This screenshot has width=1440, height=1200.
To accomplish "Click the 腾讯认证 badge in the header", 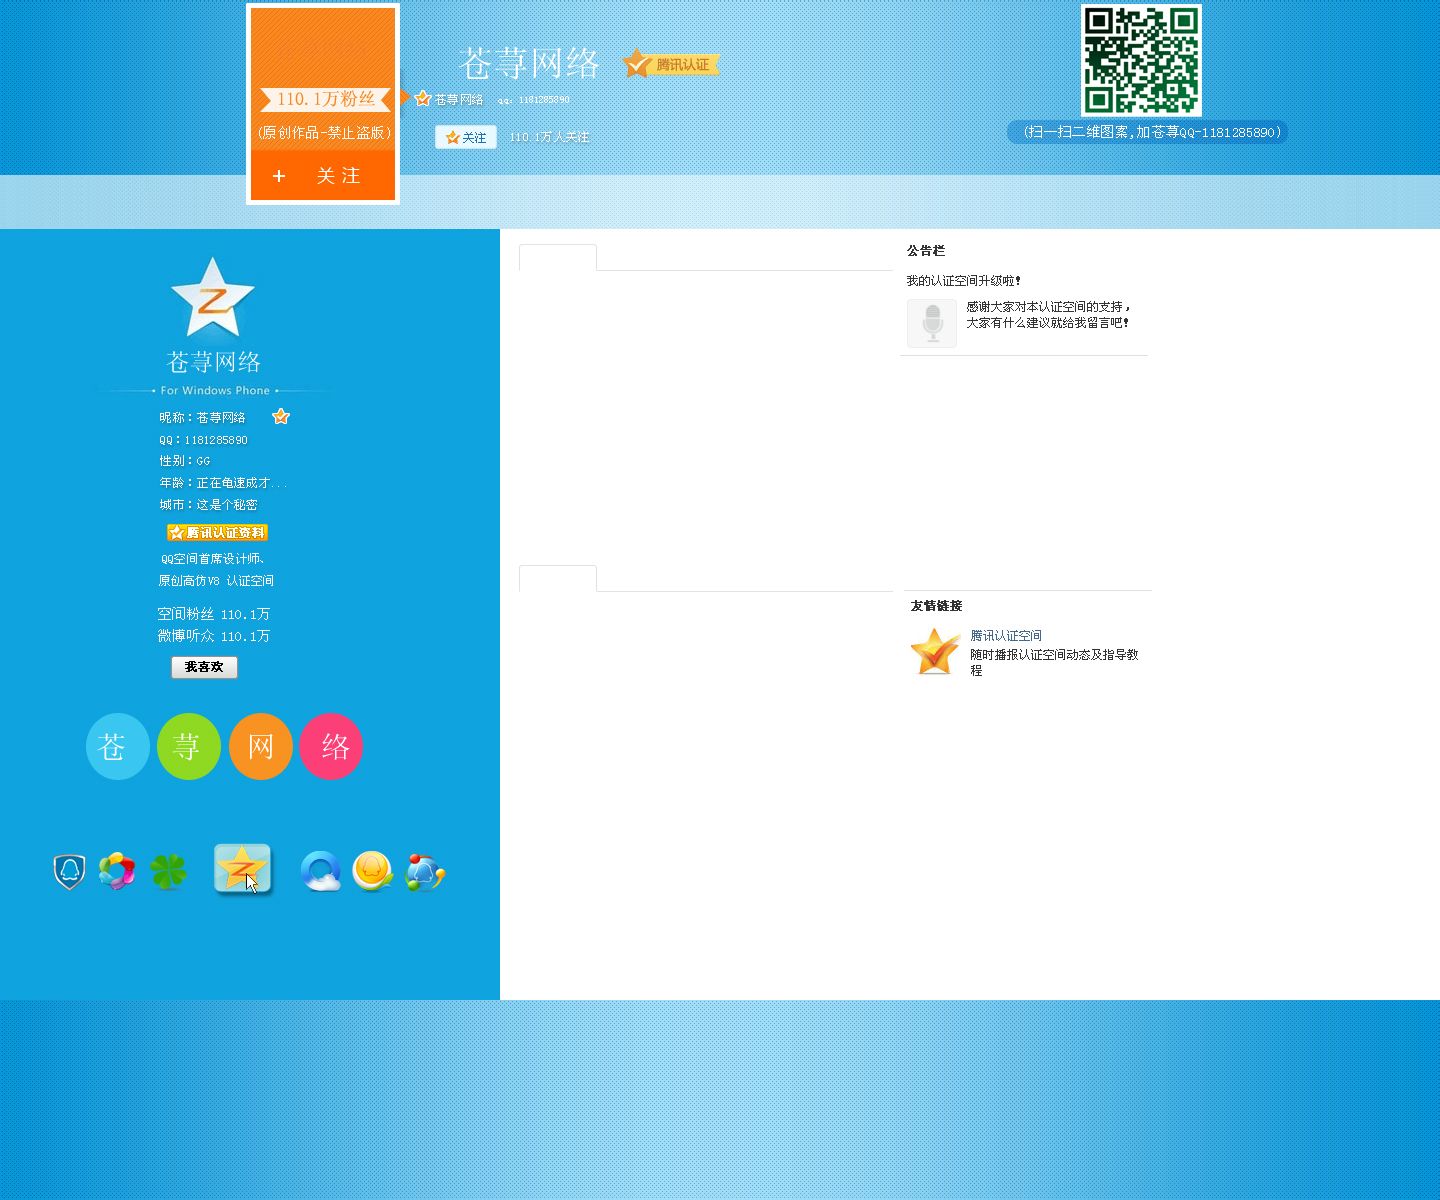I will 671,65.
